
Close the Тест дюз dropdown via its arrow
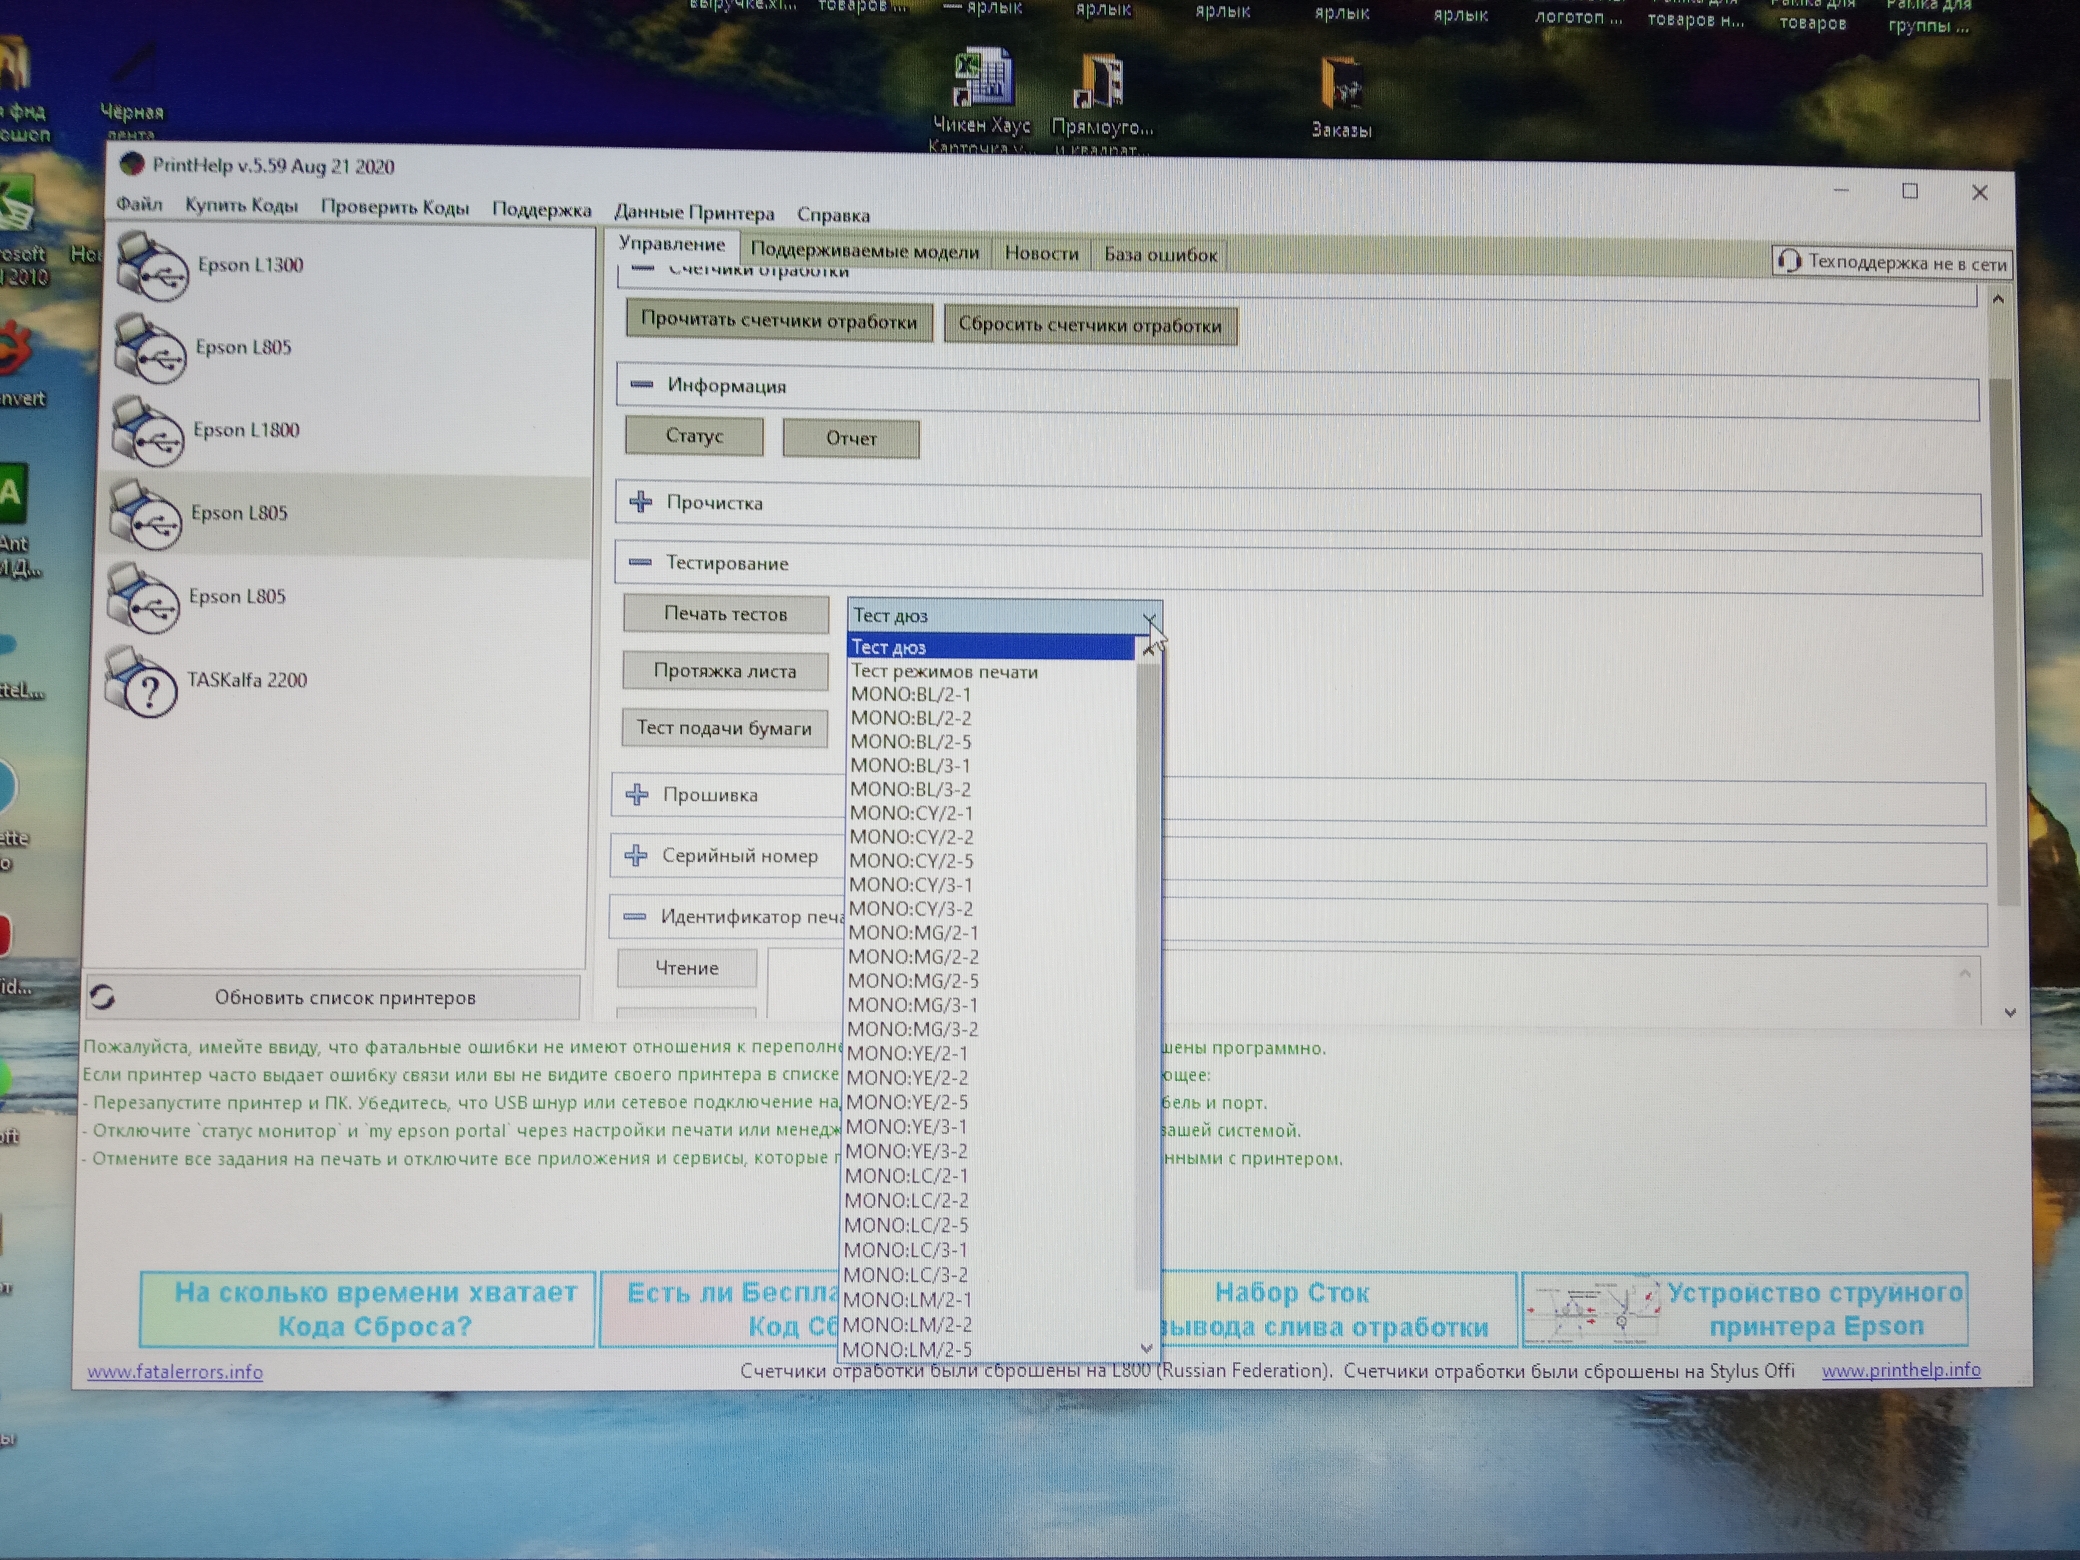click(1149, 618)
